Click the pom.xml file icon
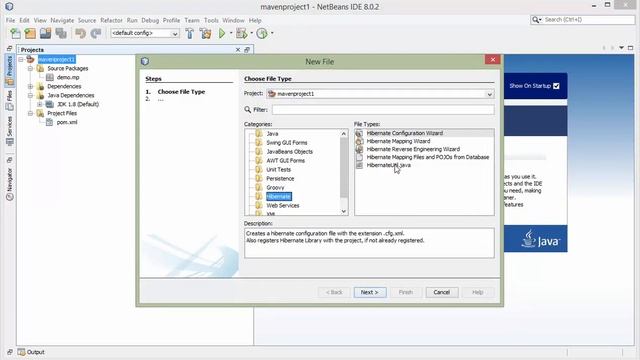The width and height of the screenshot is (640, 360). [49, 122]
